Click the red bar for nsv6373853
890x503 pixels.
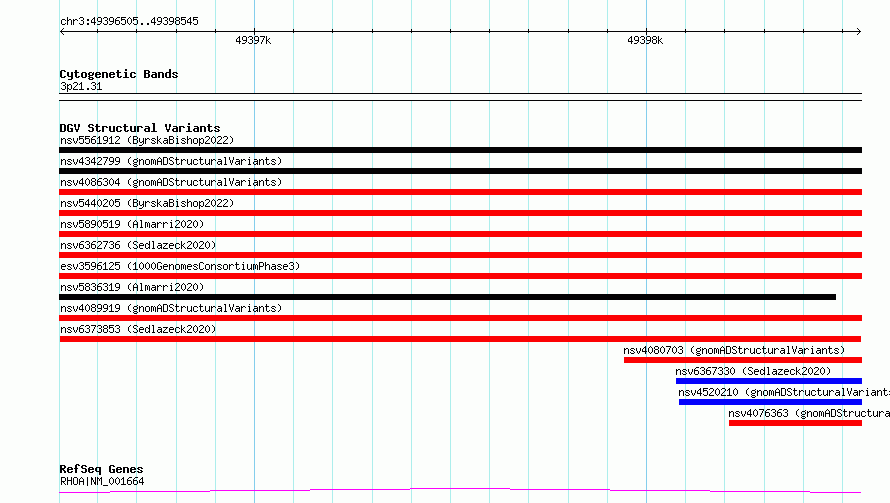(x=460, y=339)
